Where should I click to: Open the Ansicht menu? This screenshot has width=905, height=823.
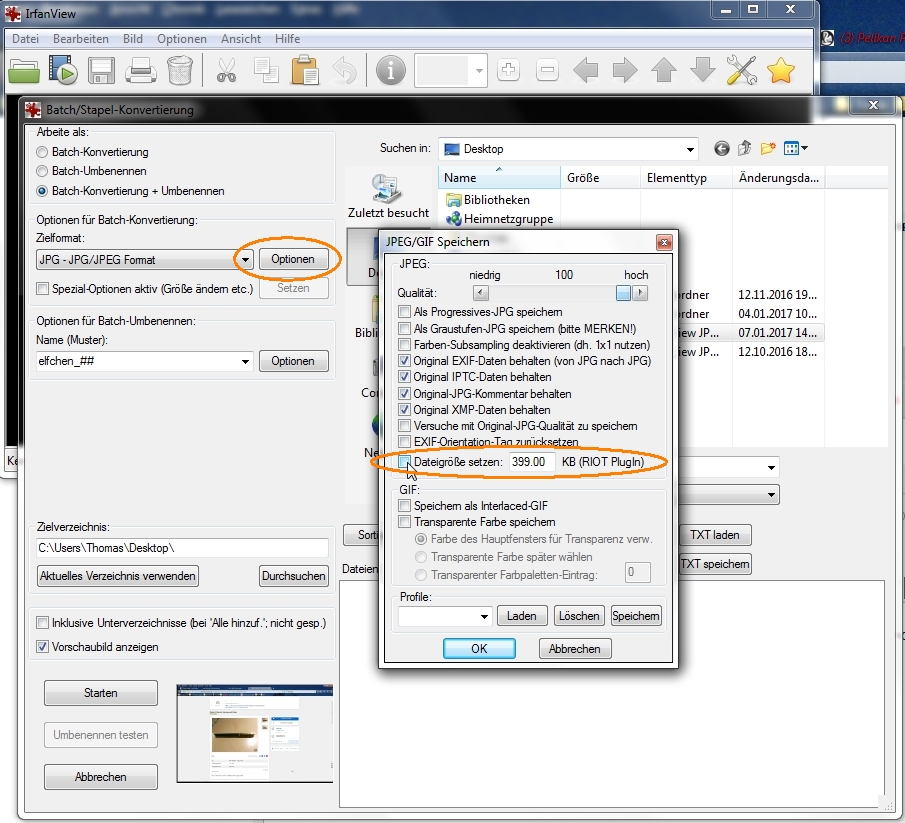(241, 39)
